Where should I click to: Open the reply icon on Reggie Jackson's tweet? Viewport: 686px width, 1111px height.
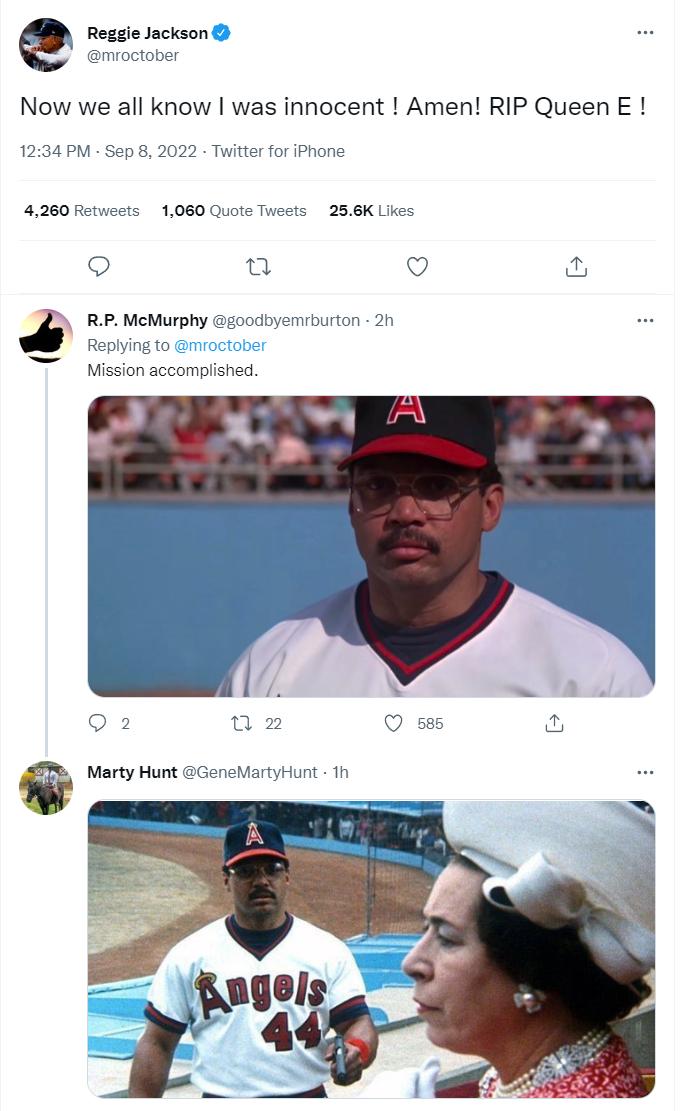[x=98, y=266]
